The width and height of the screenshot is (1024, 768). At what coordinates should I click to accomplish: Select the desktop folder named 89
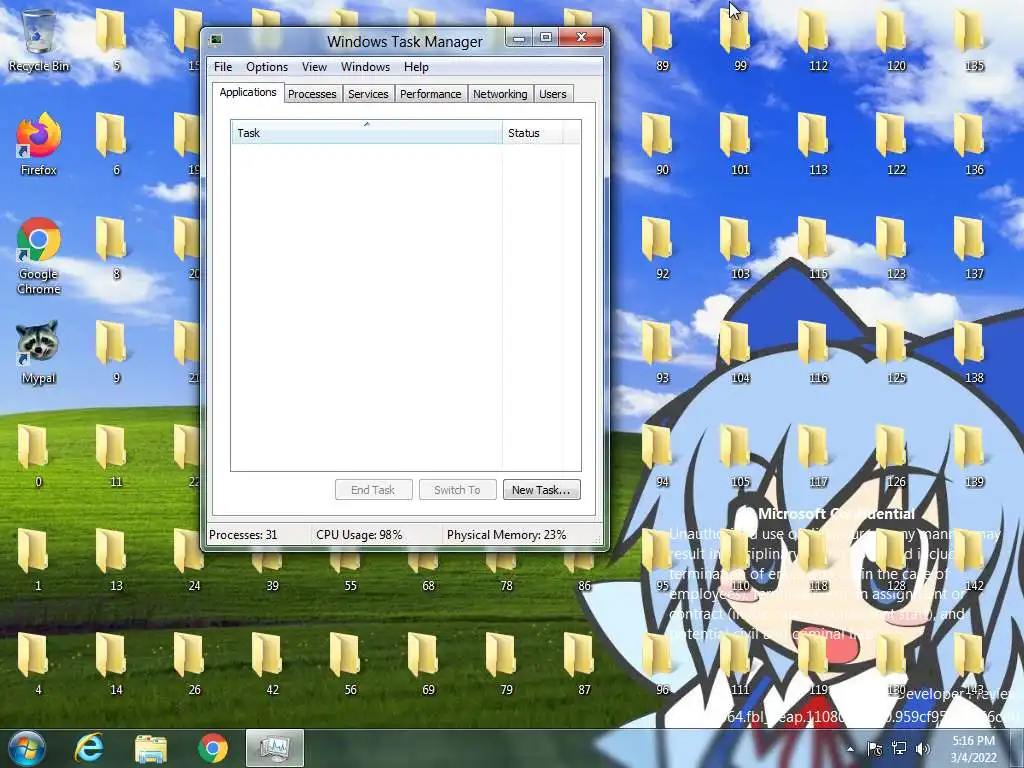662,40
